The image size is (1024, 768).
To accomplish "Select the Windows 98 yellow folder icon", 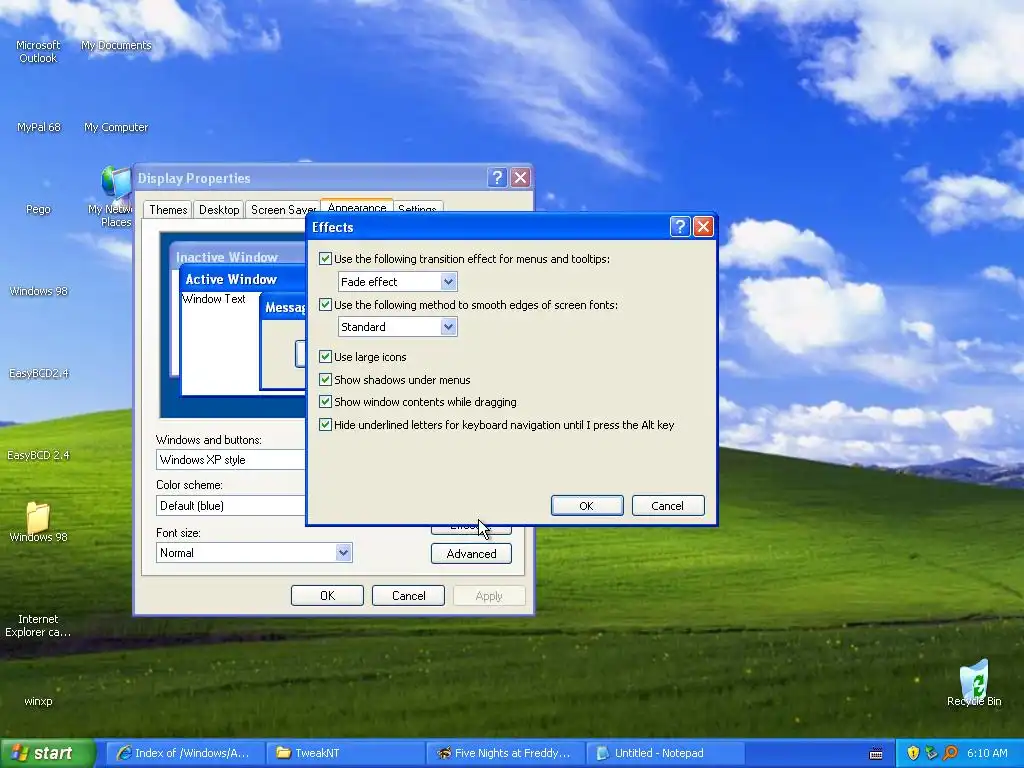I will point(38,517).
